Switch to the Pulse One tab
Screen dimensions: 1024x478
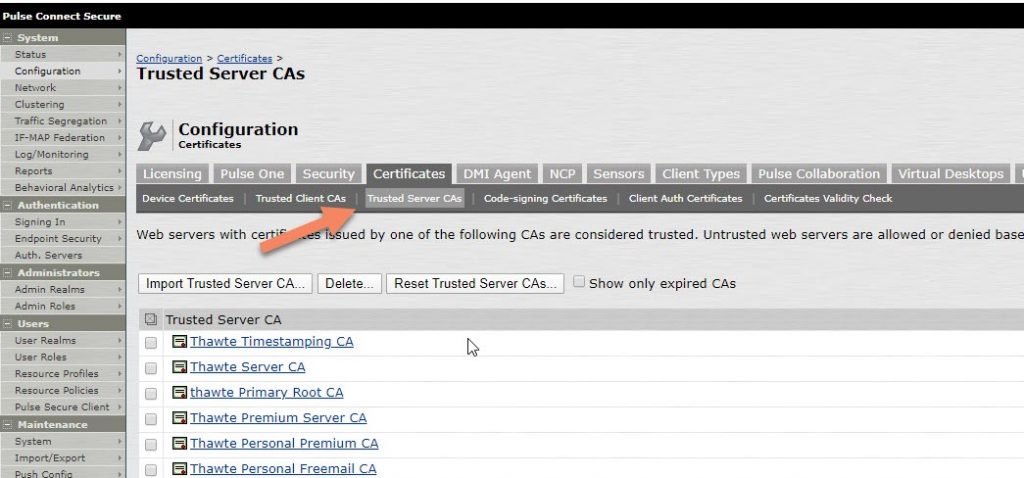252,174
